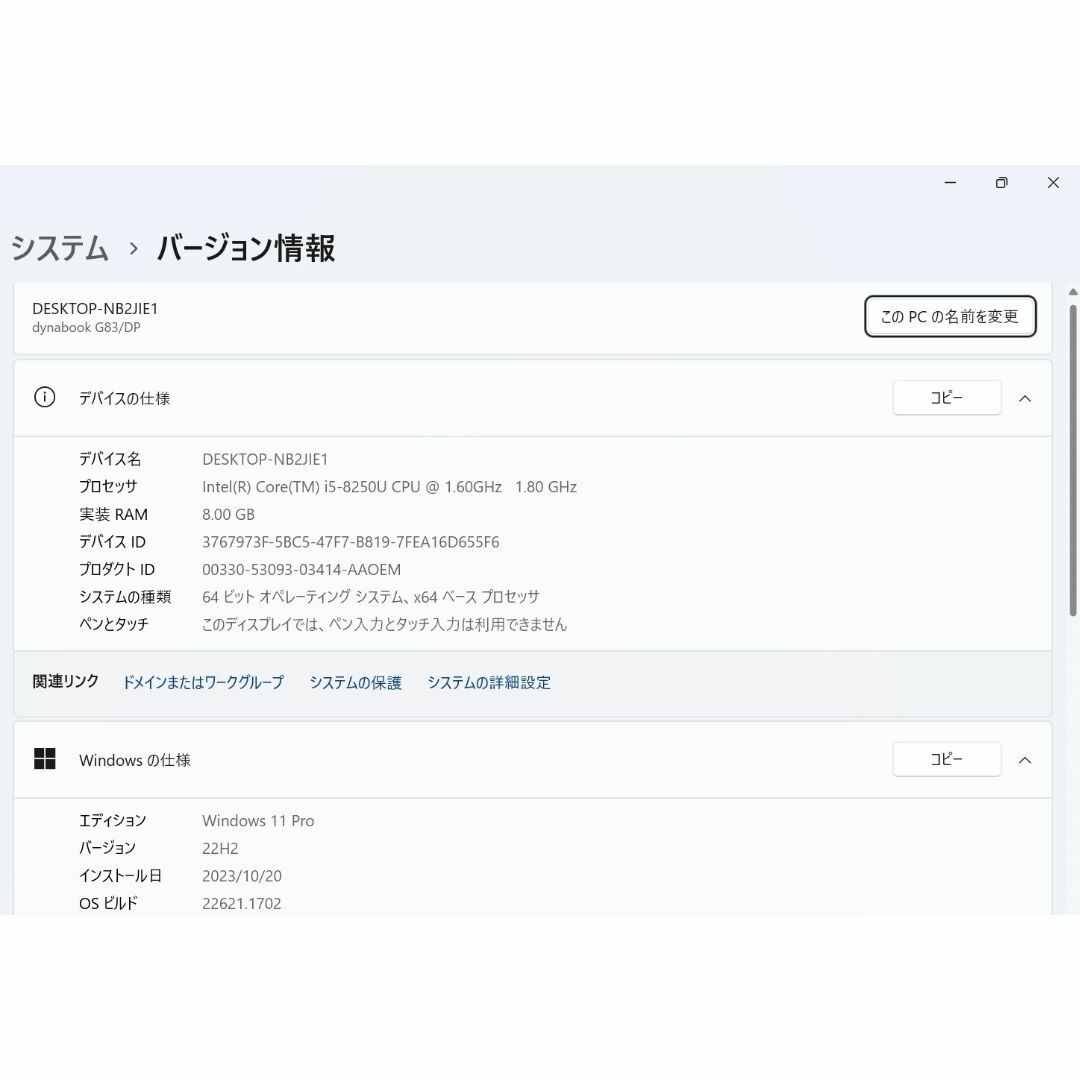
Task: Copy the device specifications with コピー button
Action: [947, 397]
